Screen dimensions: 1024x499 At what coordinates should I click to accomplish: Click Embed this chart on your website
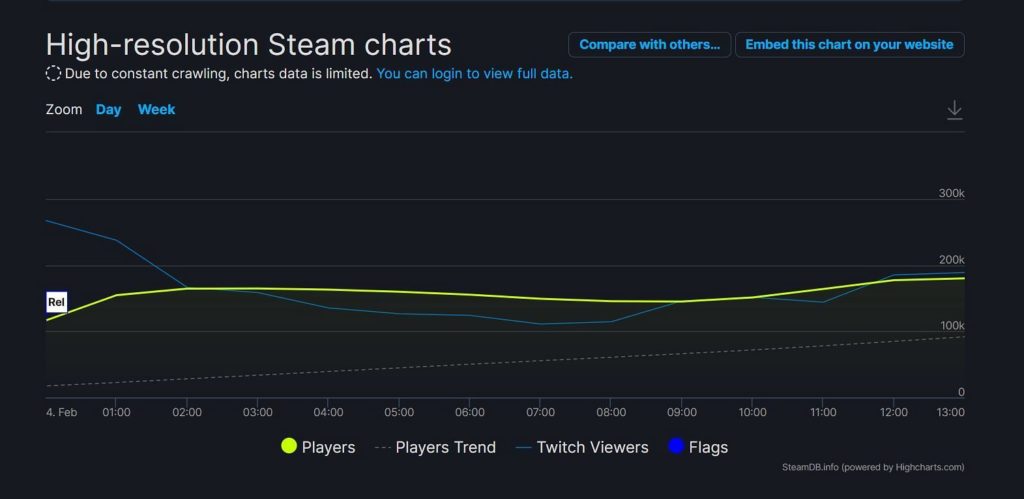click(x=850, y=45)
